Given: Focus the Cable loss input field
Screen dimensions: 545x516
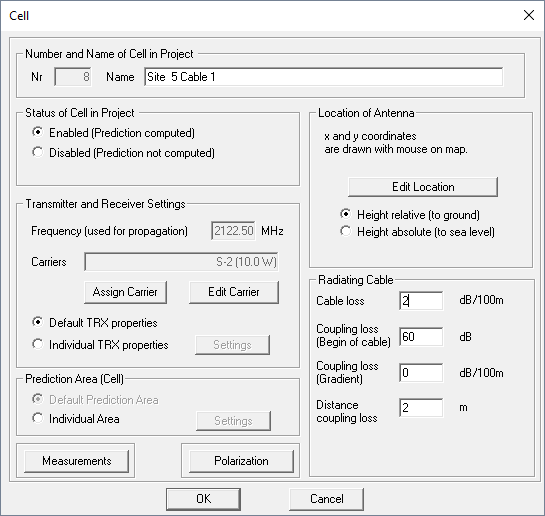Looking at the screenshot, I should coord(421,301).
